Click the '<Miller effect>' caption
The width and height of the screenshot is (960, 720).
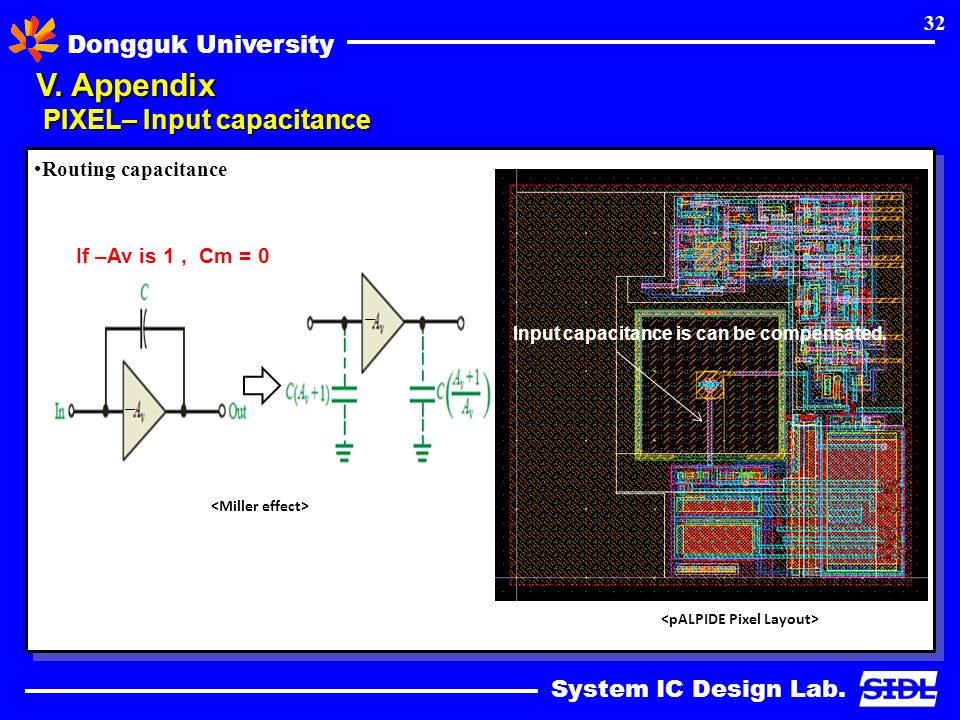click(x=260, y=506)
